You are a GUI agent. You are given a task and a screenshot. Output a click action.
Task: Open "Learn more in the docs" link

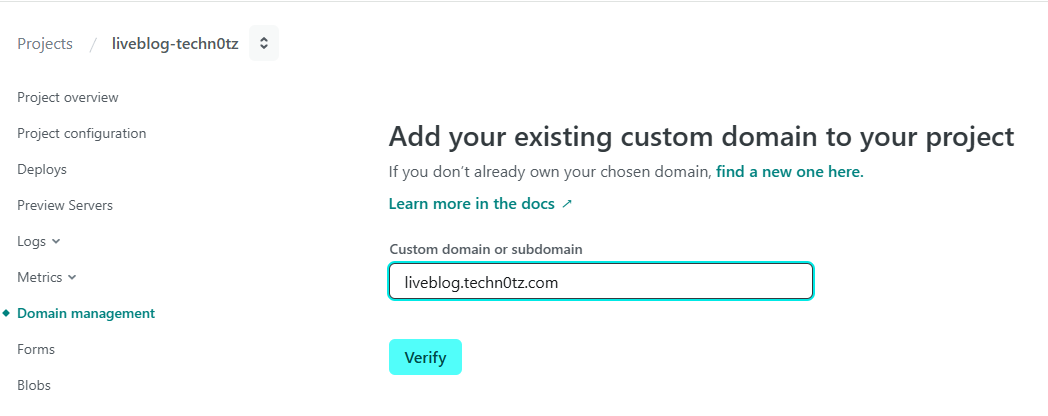tap(472, 204)
